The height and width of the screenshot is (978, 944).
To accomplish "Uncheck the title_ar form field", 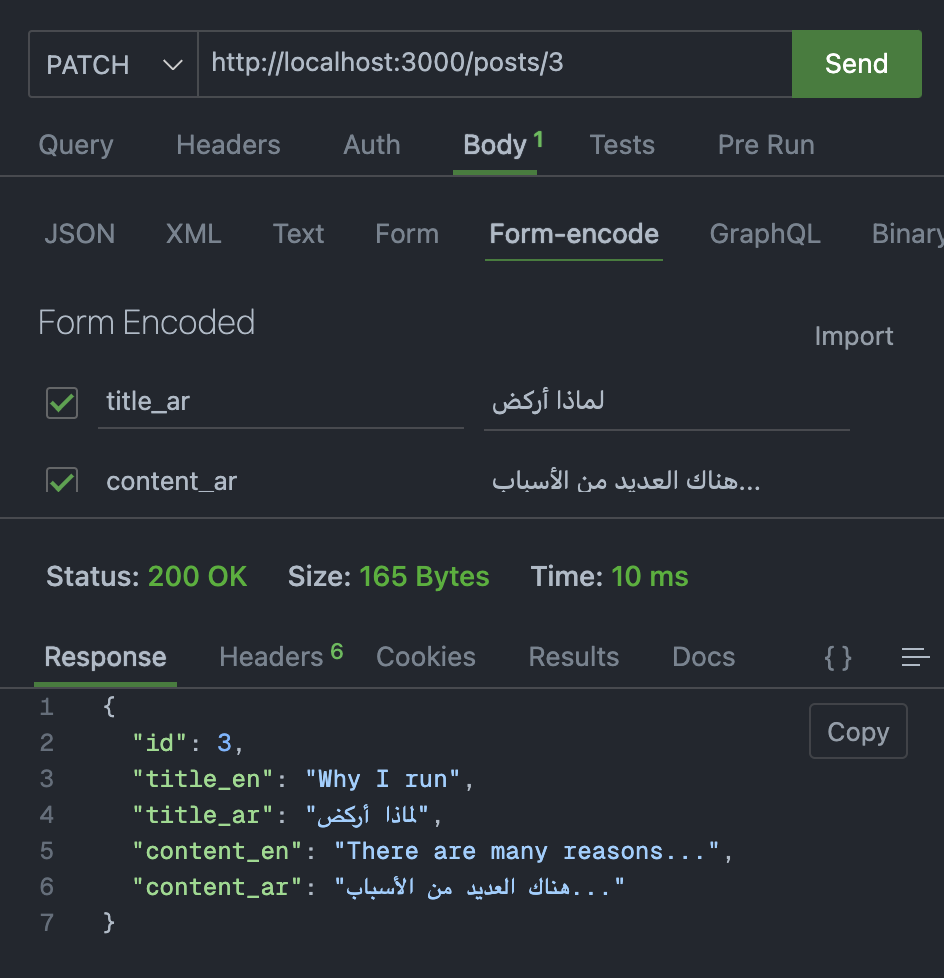I will (x=61, y=402).
